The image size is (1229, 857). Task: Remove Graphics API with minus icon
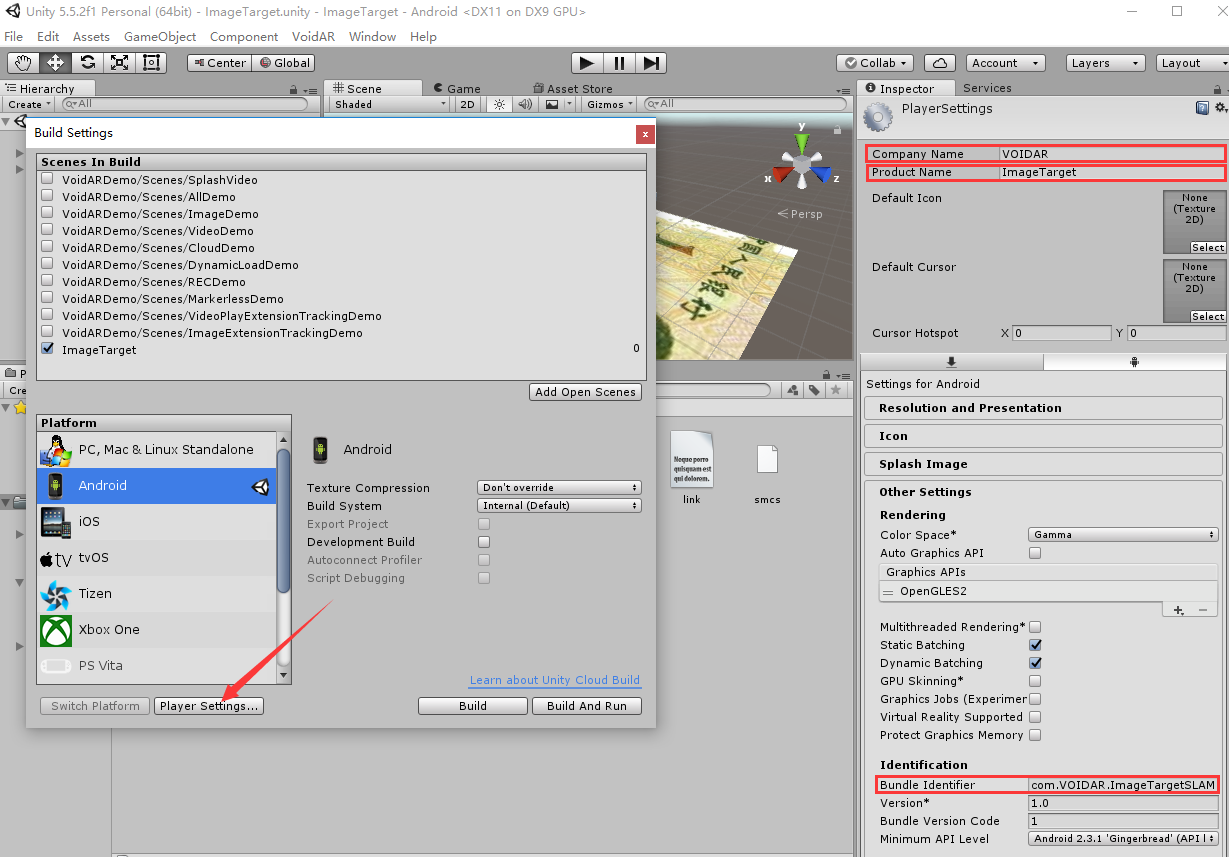1203,609
